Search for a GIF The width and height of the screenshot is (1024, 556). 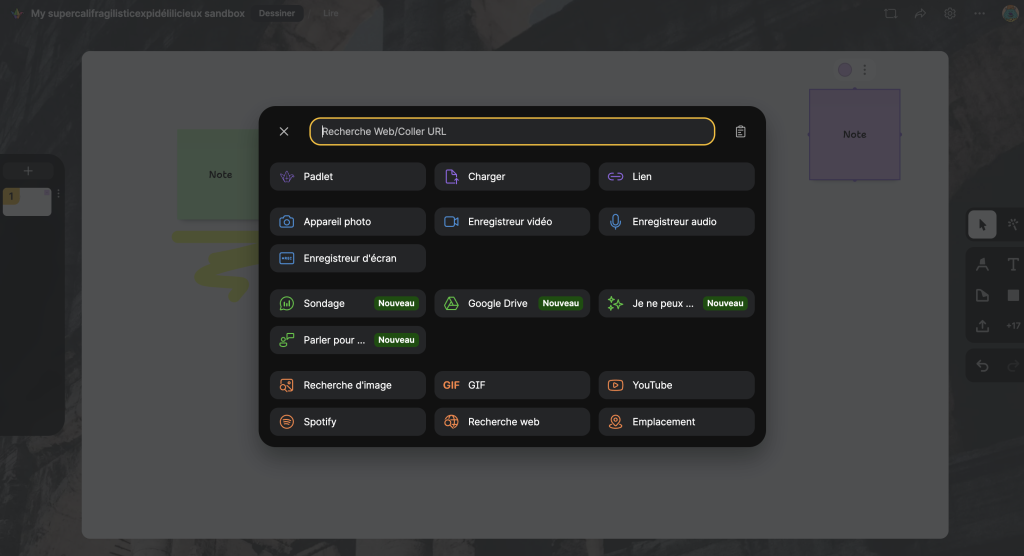[x=512, y=385]
